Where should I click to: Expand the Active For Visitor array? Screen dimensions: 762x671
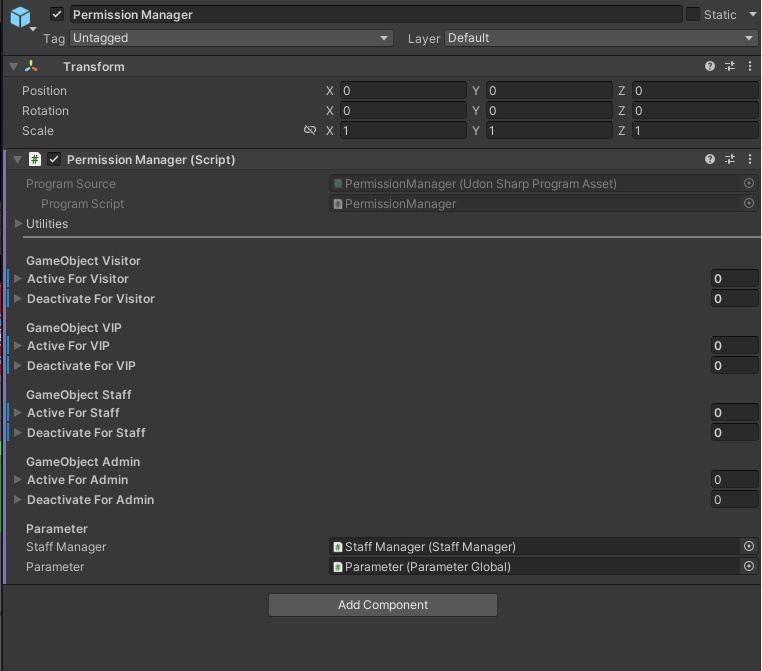click(x=18, y=278)
